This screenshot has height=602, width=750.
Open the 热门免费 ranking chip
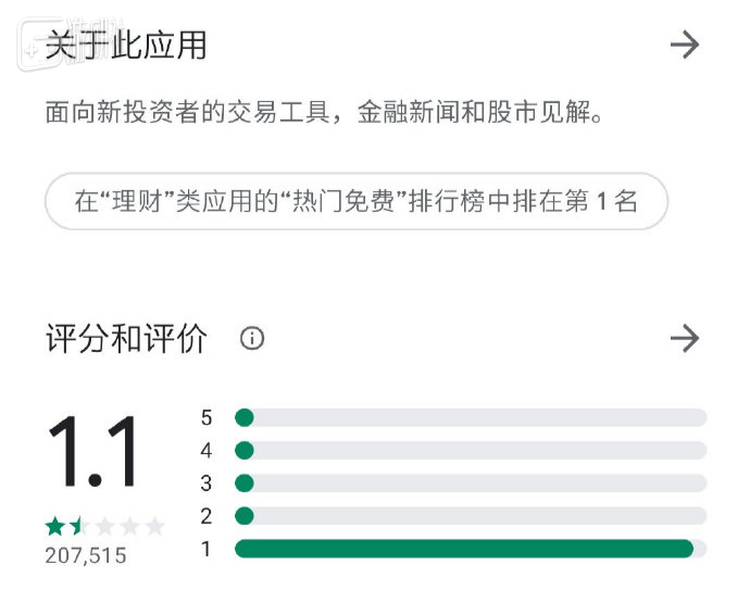[356, 202]
